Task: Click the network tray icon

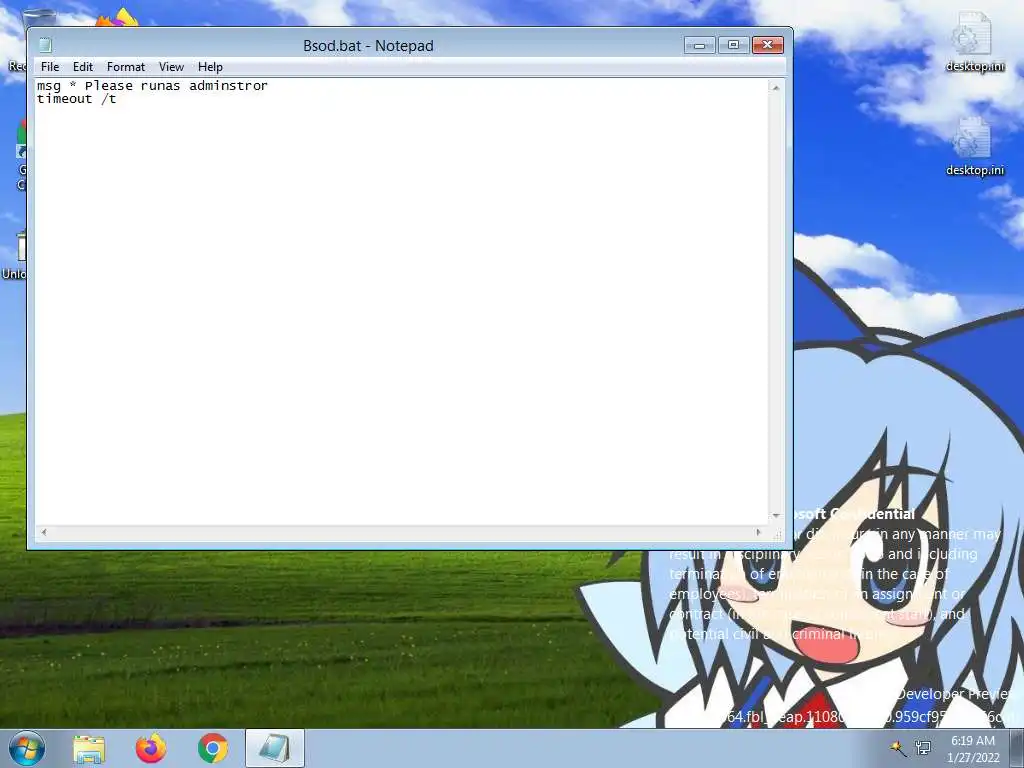Action: (923, 748)
